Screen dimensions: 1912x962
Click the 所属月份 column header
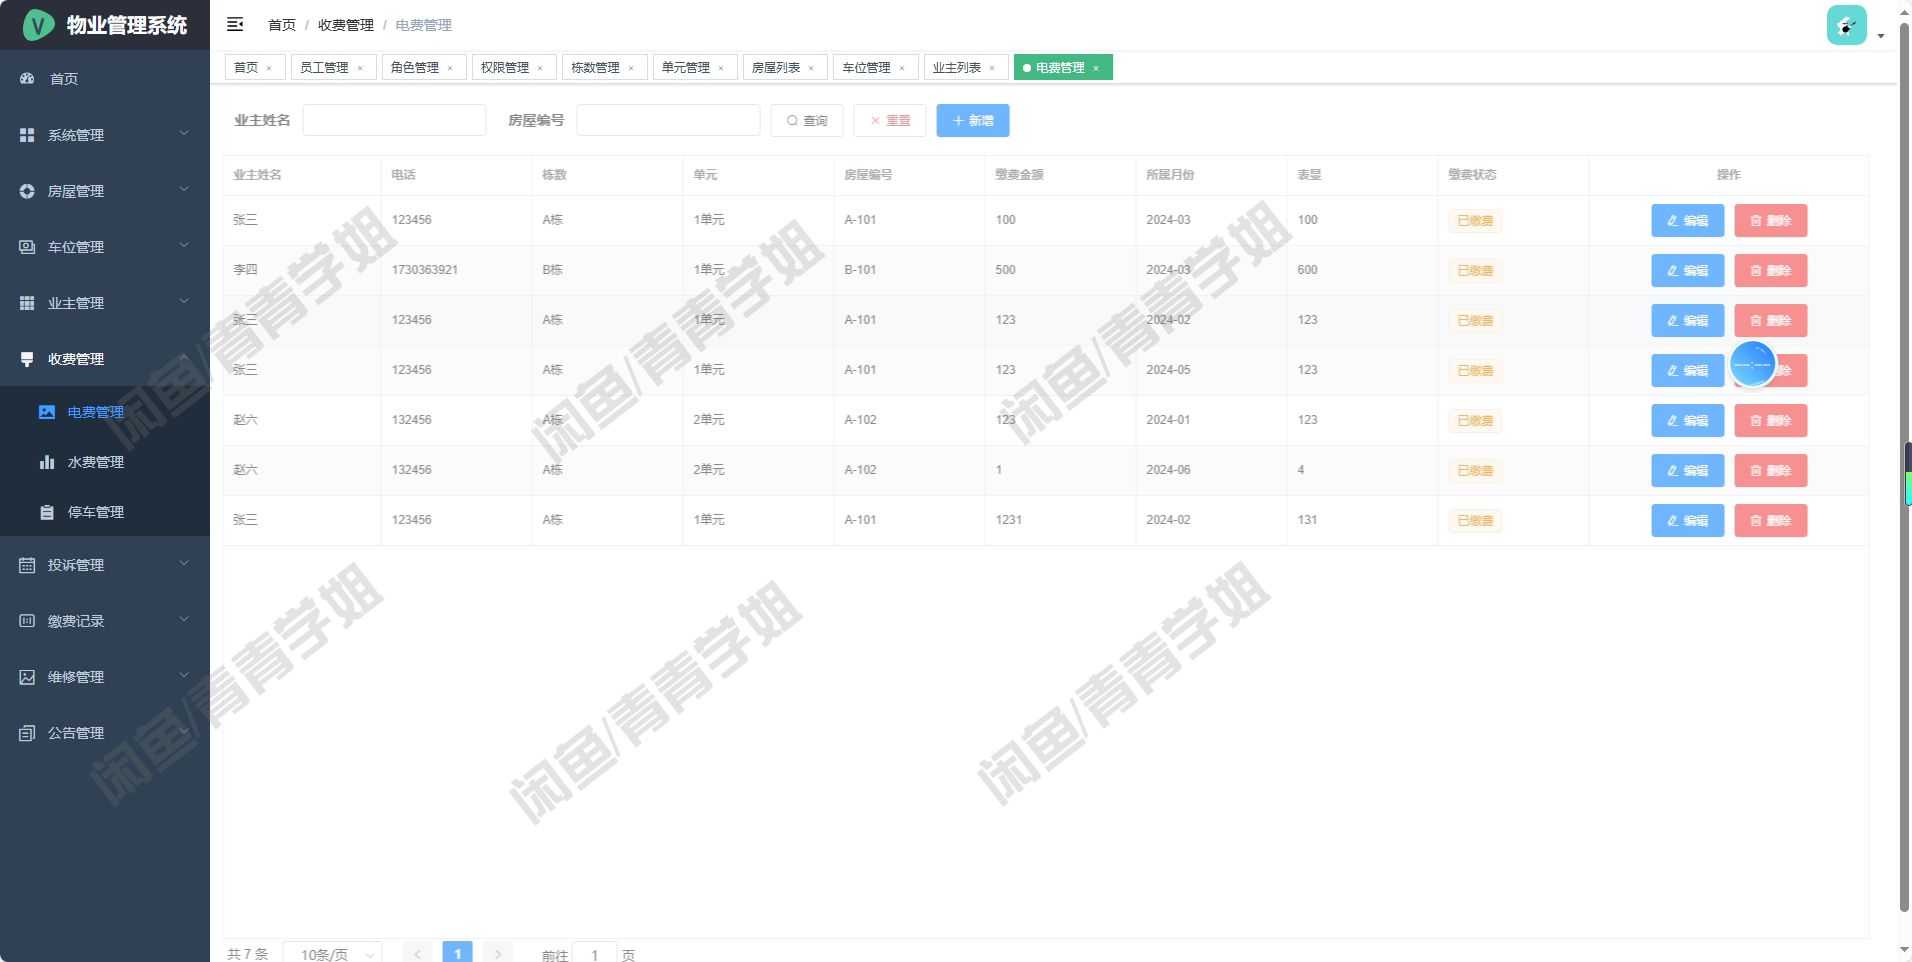1170,175
